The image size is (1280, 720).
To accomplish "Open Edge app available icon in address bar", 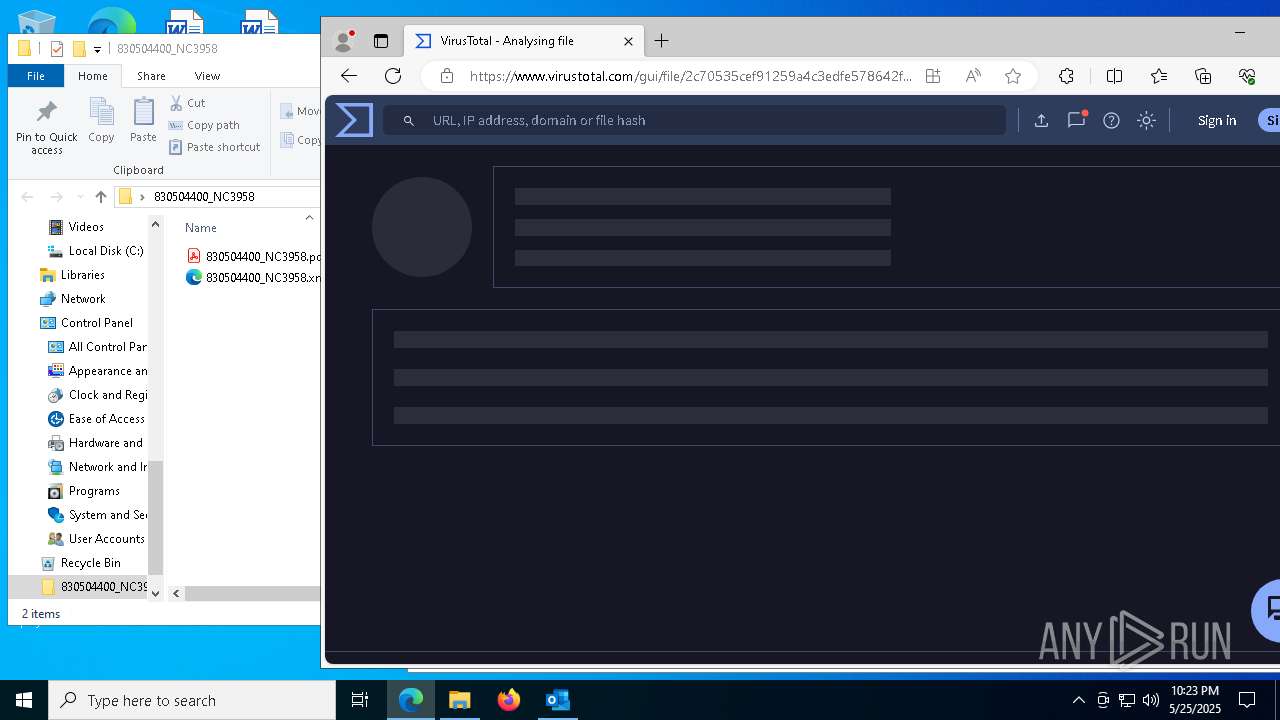I will 933,76.
